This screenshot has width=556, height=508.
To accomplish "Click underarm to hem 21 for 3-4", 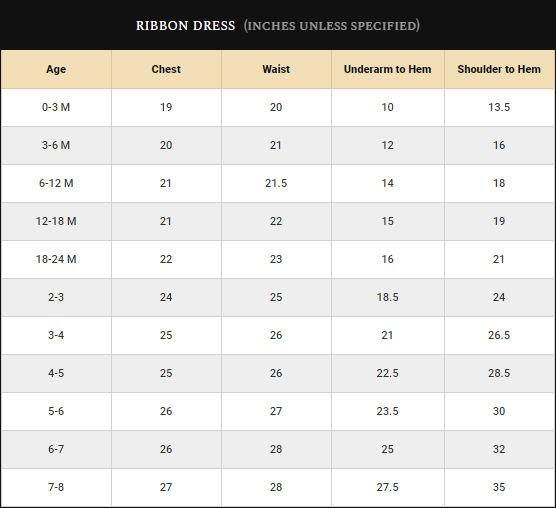I will [388, 335].
